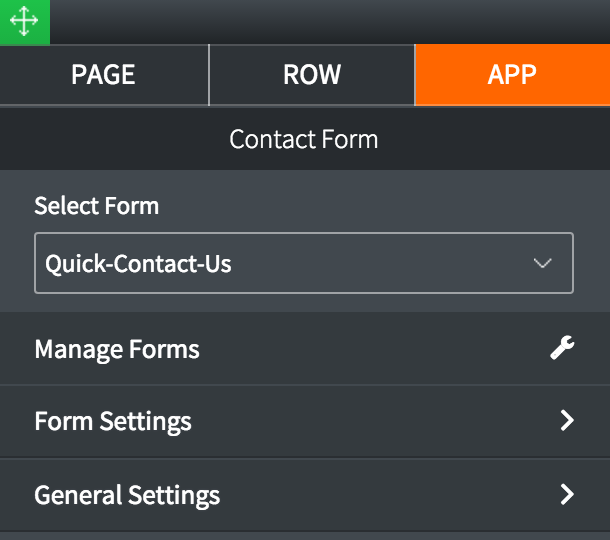The image size is (610, 540).
Task: Click blank space right of Select Form label
Action: click(380, 206)
